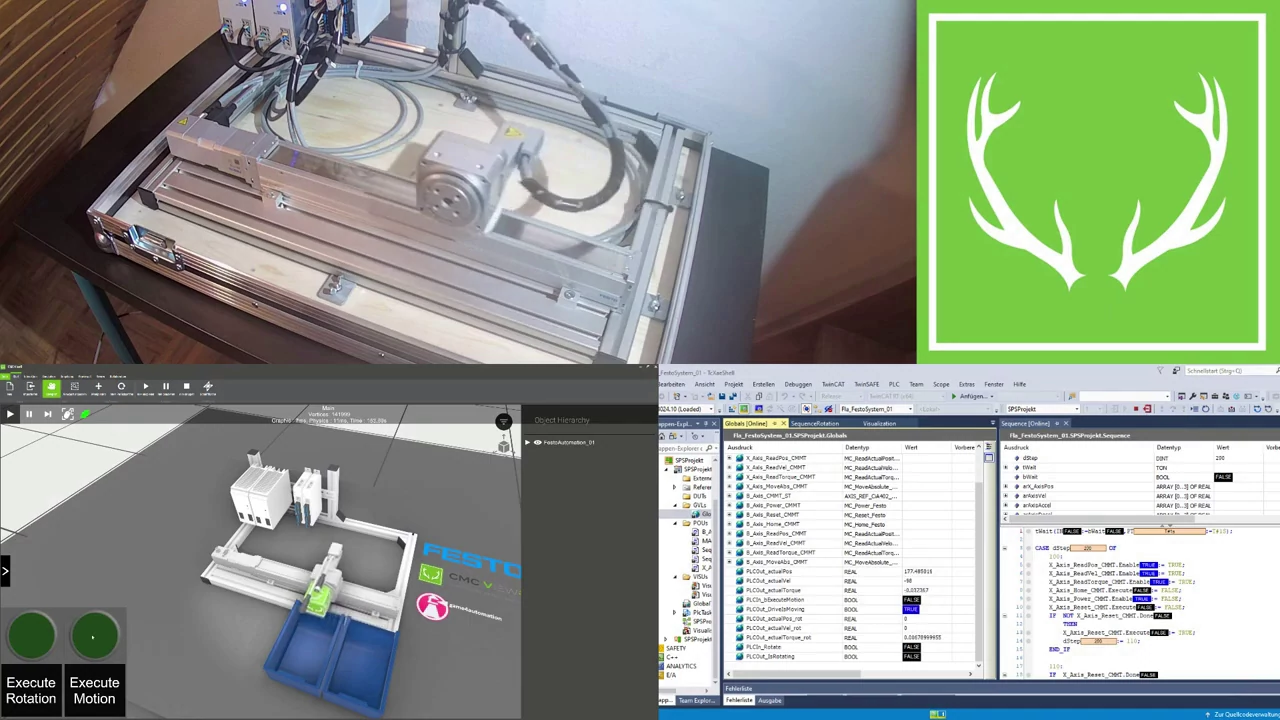Open the SPSProjekt dropdown in toolbar
The height and width of the screenshot is (720, 1280).
(1041, 409)
